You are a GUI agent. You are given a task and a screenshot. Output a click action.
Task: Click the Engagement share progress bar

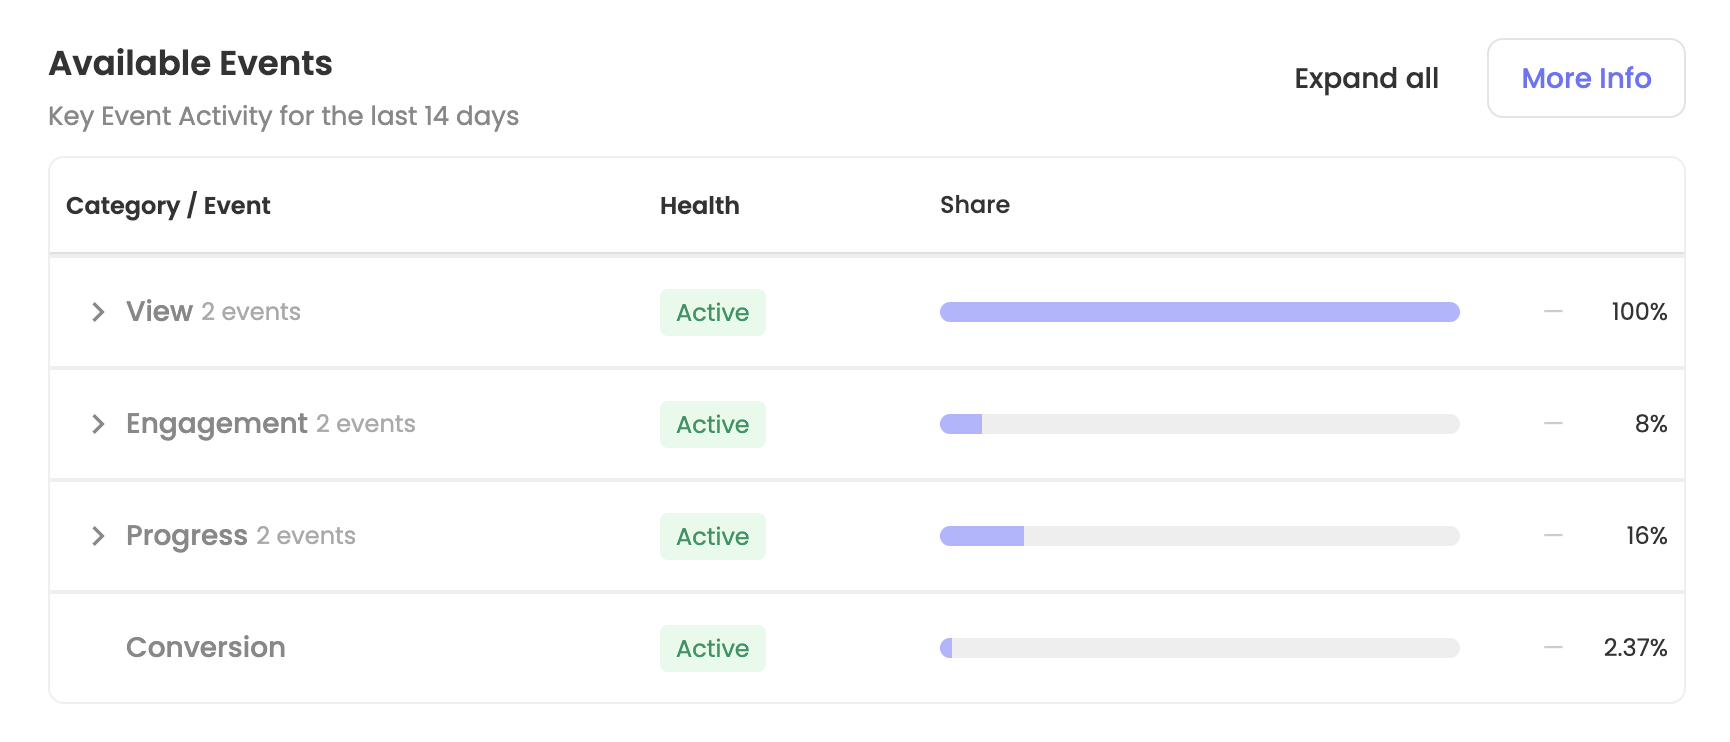click(x=1199, y=424)
